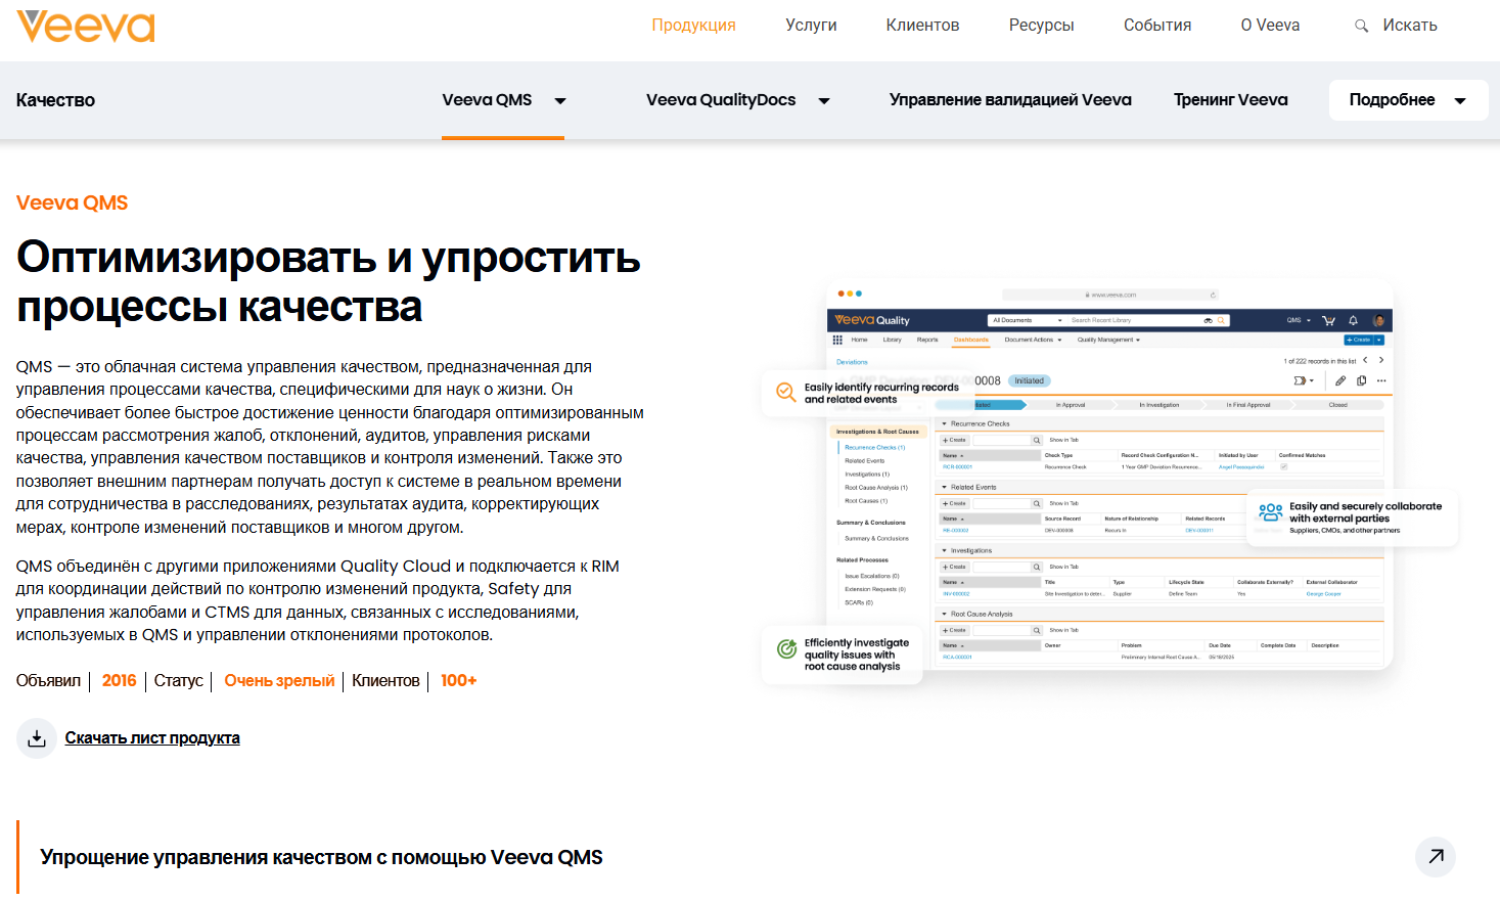Click the download icon beside product sheet link
Image resolution: width=1500 pixels, height=901 pixels.
pyautogui.click(x=37, y=739)
